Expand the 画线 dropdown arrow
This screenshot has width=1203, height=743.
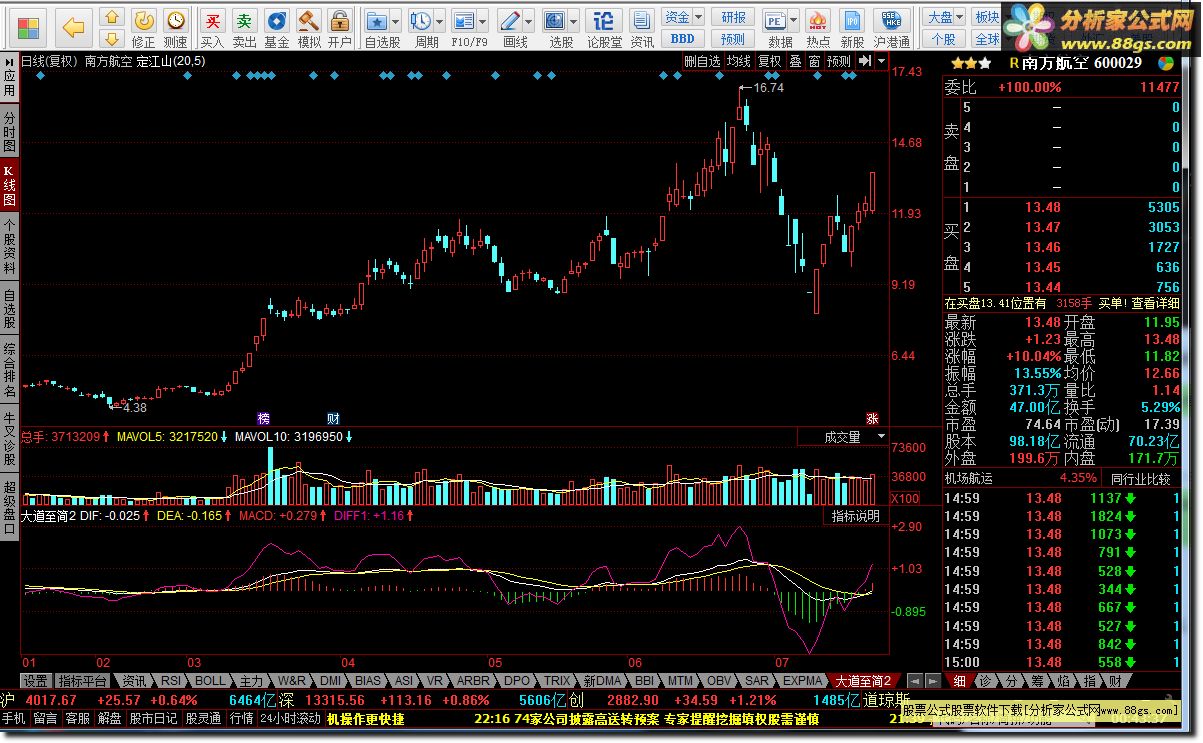coord(530,21)
